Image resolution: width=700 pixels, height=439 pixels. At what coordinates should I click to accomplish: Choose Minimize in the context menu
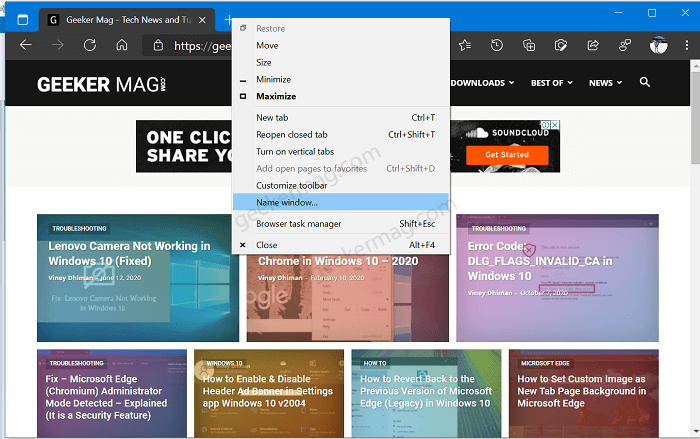pos(341,79)
